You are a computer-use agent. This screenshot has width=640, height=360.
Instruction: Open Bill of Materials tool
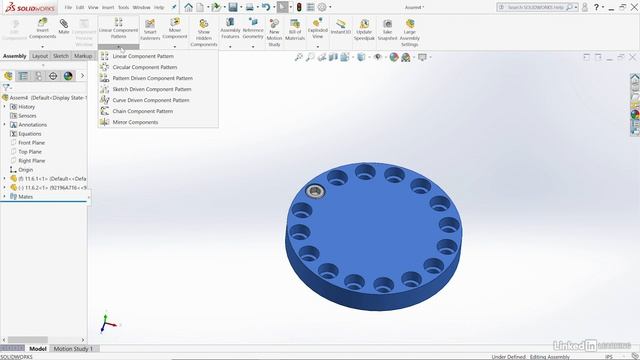tap(295, 30)
